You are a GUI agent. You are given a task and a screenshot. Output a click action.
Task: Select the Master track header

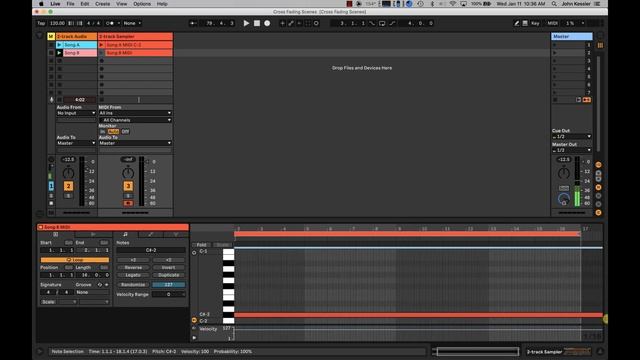pos(571,36)
